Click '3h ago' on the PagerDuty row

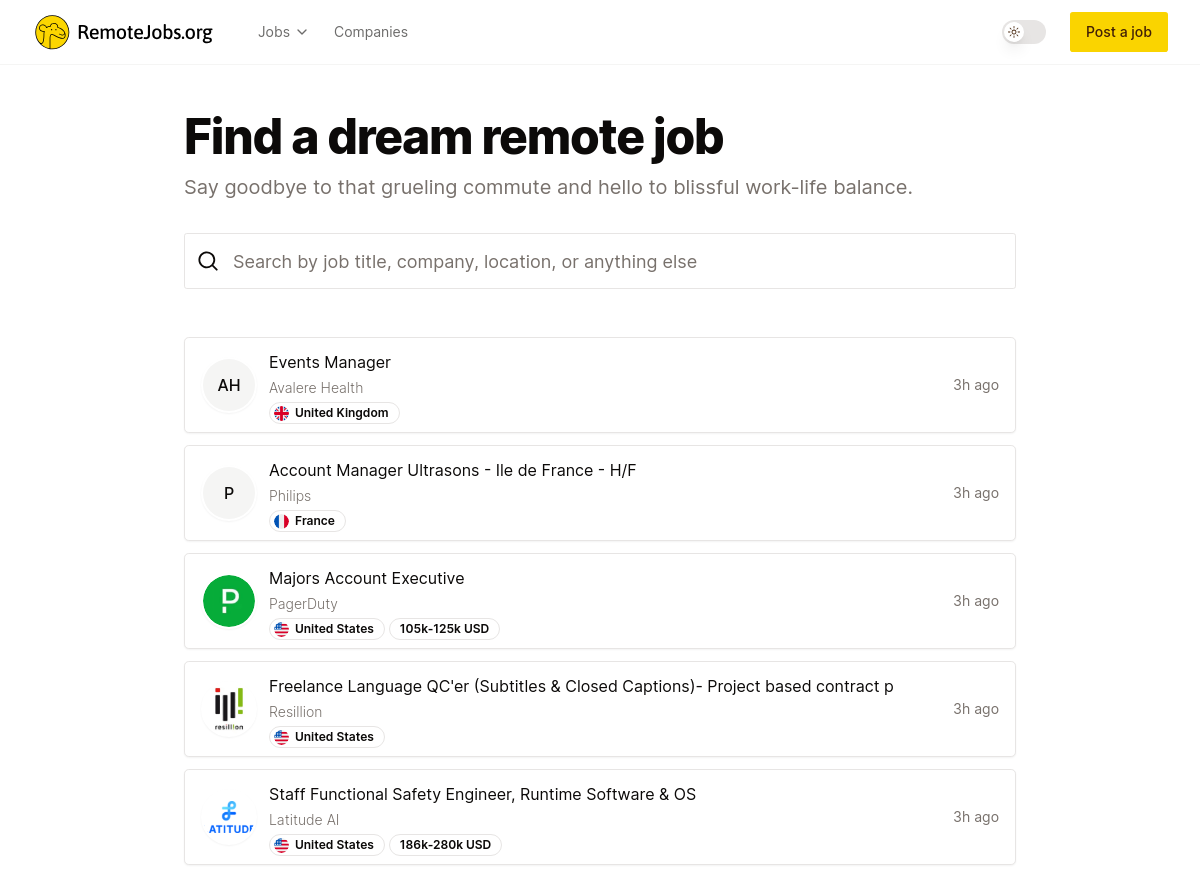pyautogui.click(x=976, y=601)
